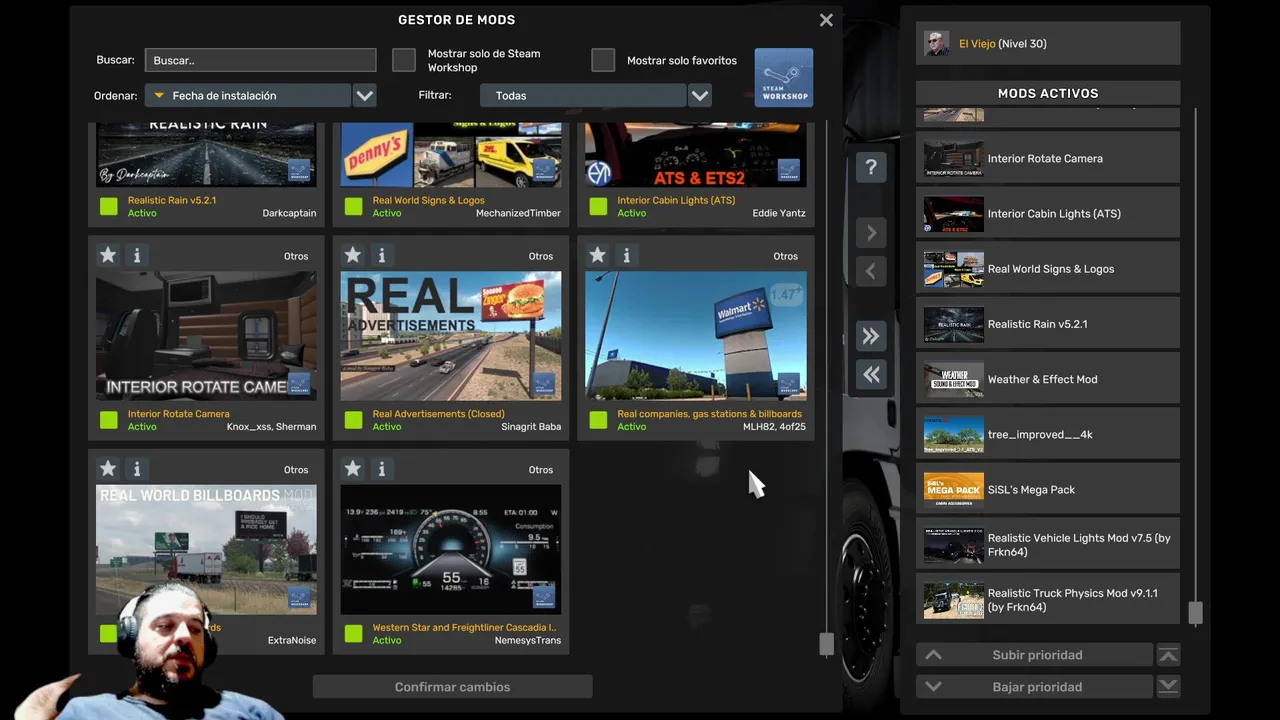Select Real World Signs & Logos in active mods
The width and height of the screenshot is (1280, 720).
point(1048,268)
